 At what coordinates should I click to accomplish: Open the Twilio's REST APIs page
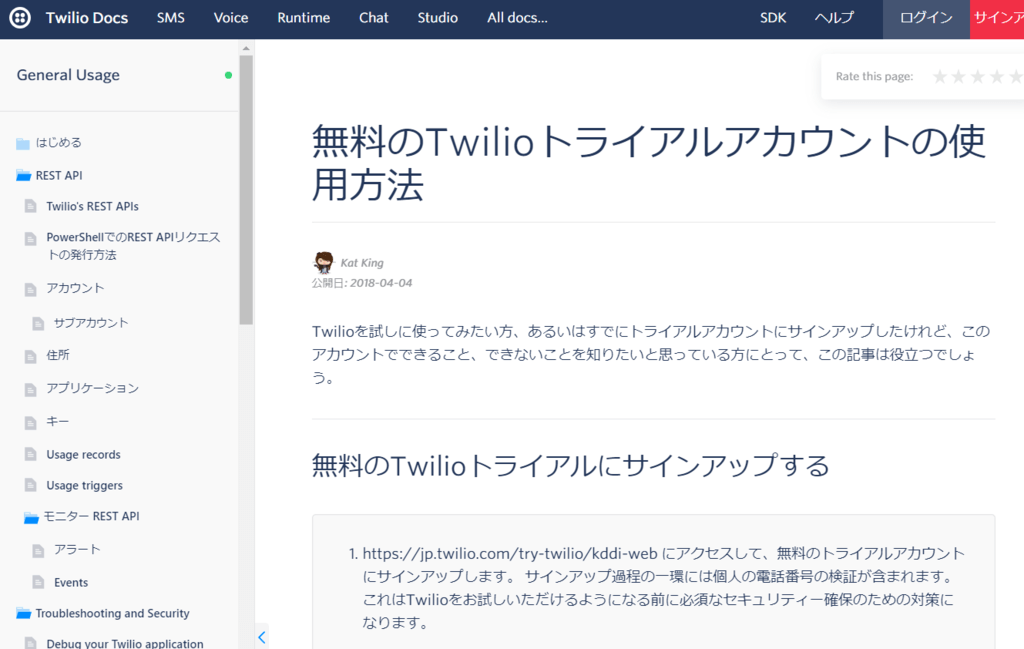coord(93,206)
